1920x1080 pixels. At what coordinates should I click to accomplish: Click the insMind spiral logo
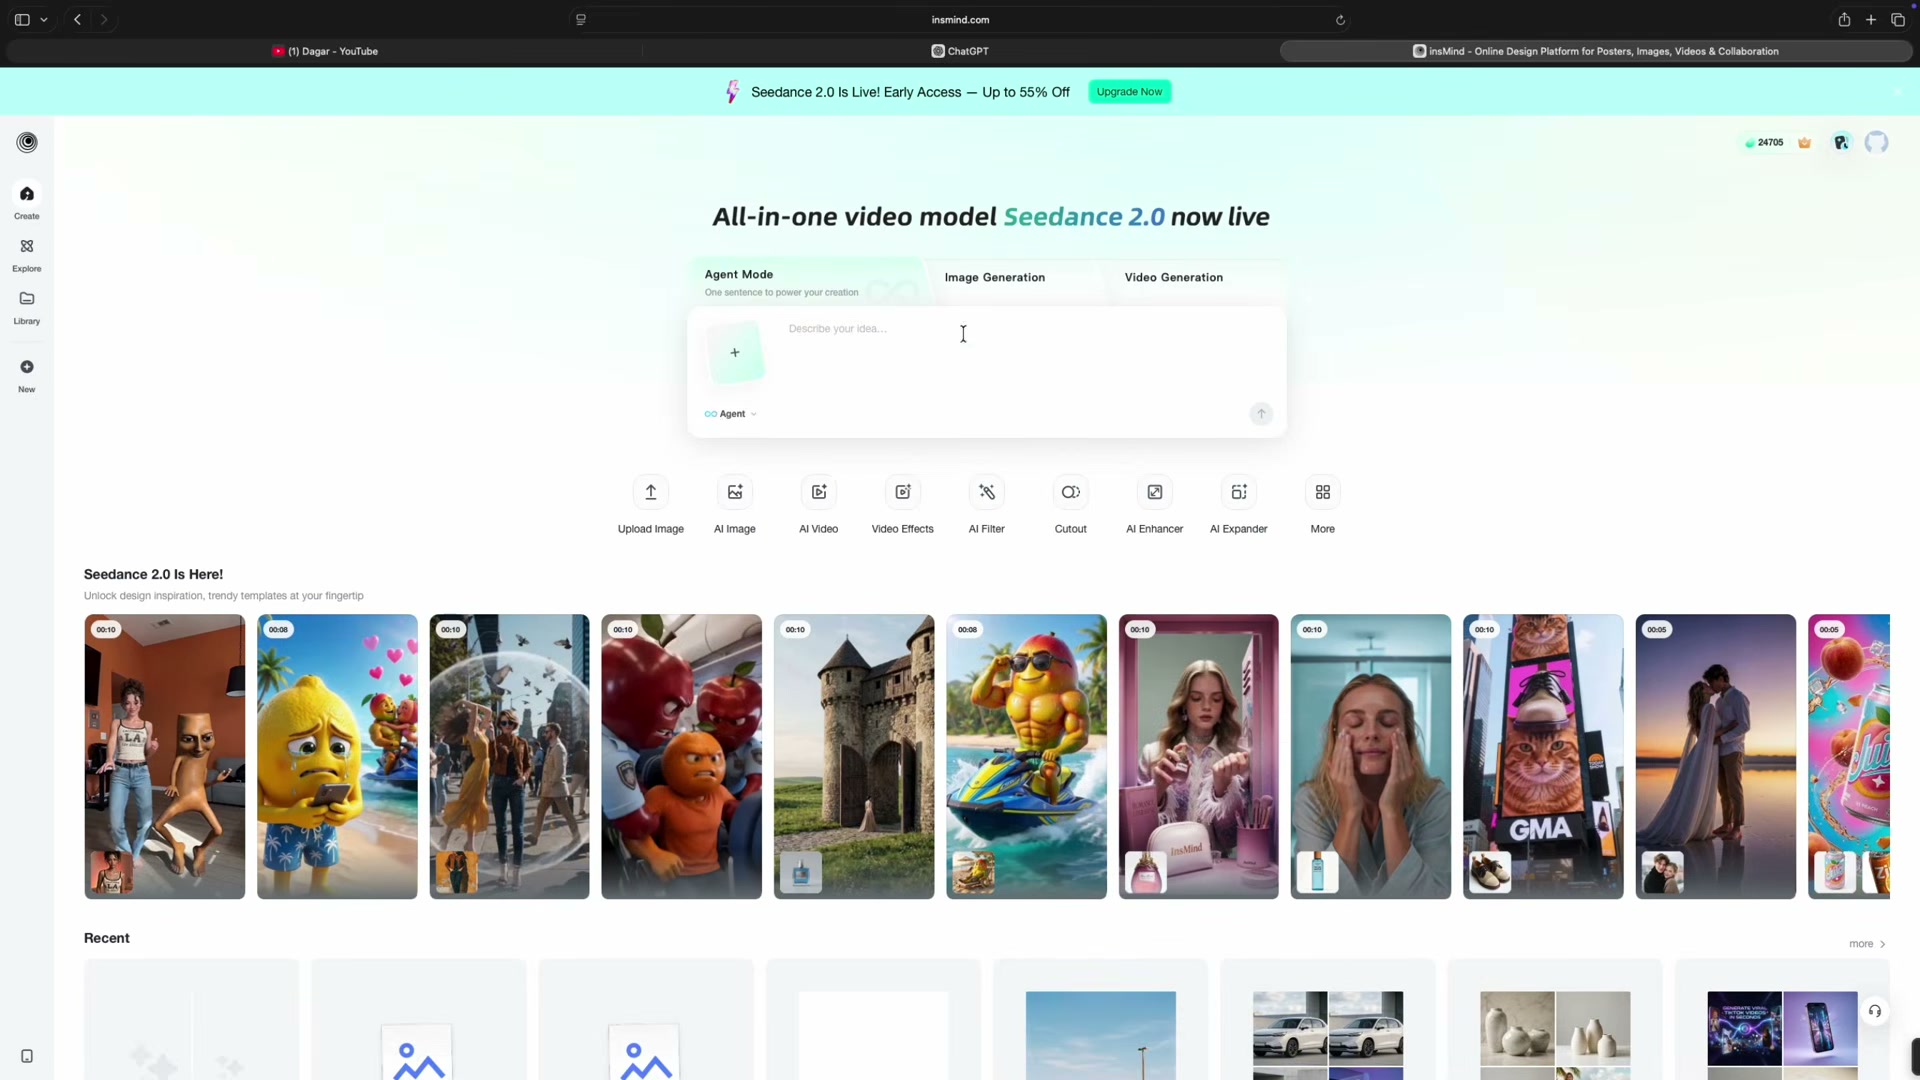click(27, 142)
